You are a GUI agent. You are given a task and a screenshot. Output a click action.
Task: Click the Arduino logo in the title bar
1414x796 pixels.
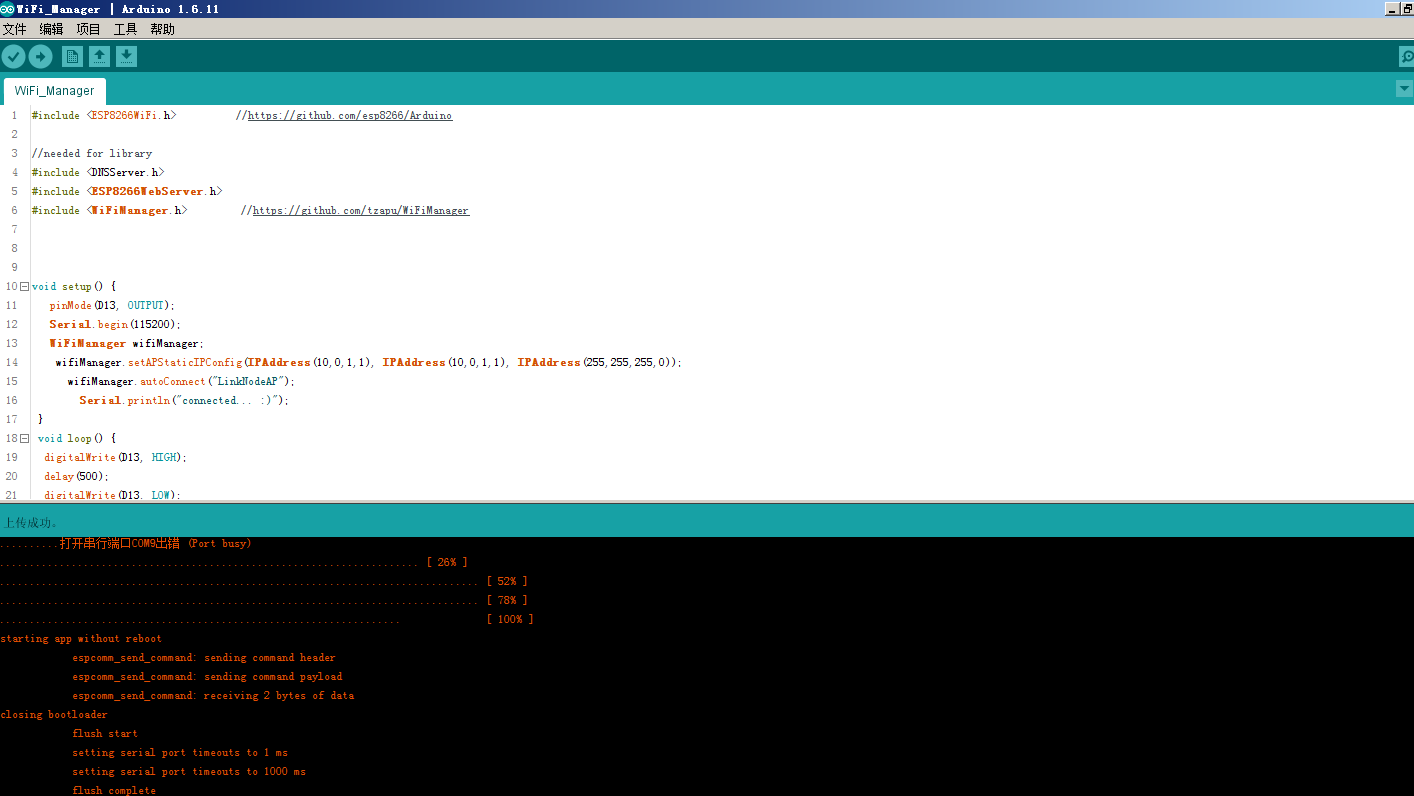8,9
